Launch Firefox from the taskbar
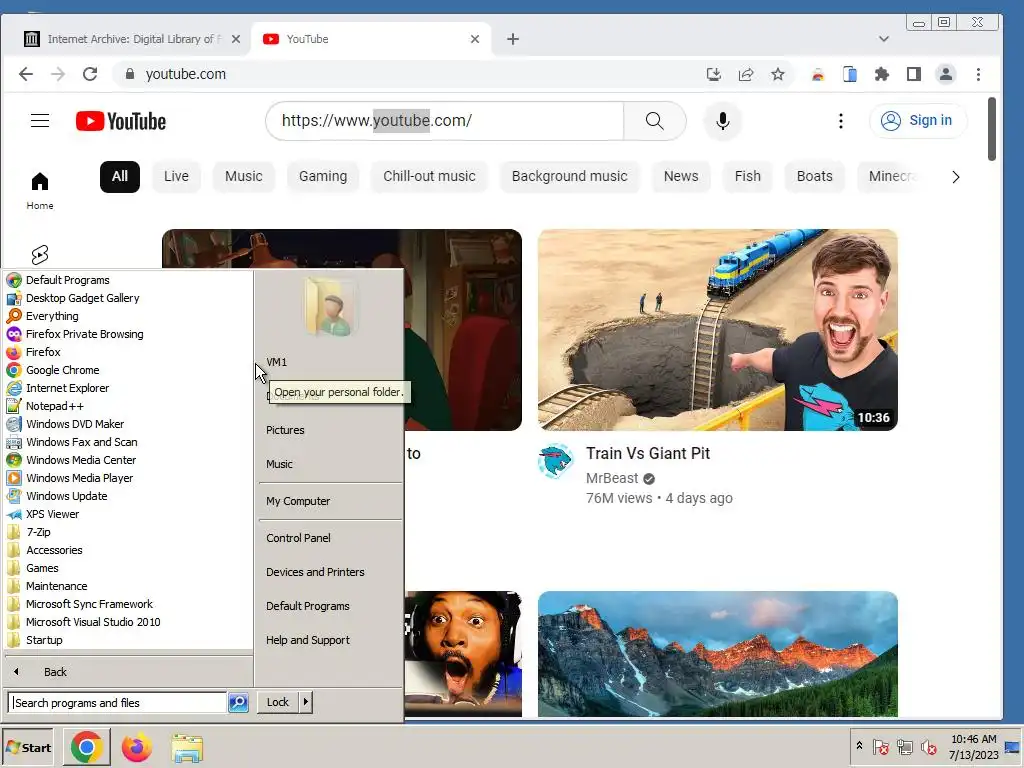 click(x=136, y=747)
